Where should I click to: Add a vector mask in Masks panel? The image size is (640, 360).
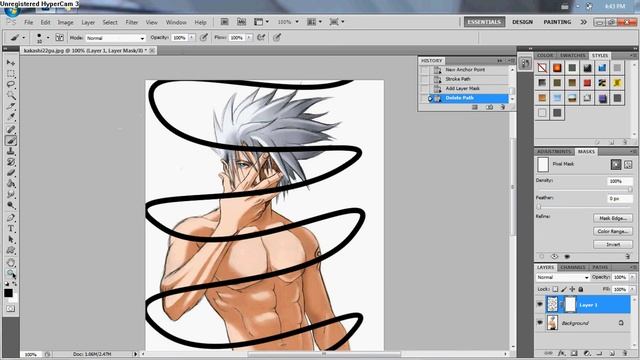(628, 164)
